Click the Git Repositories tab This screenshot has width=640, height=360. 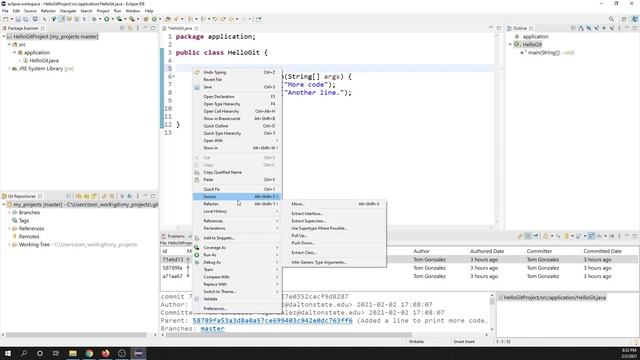[22, 196]
